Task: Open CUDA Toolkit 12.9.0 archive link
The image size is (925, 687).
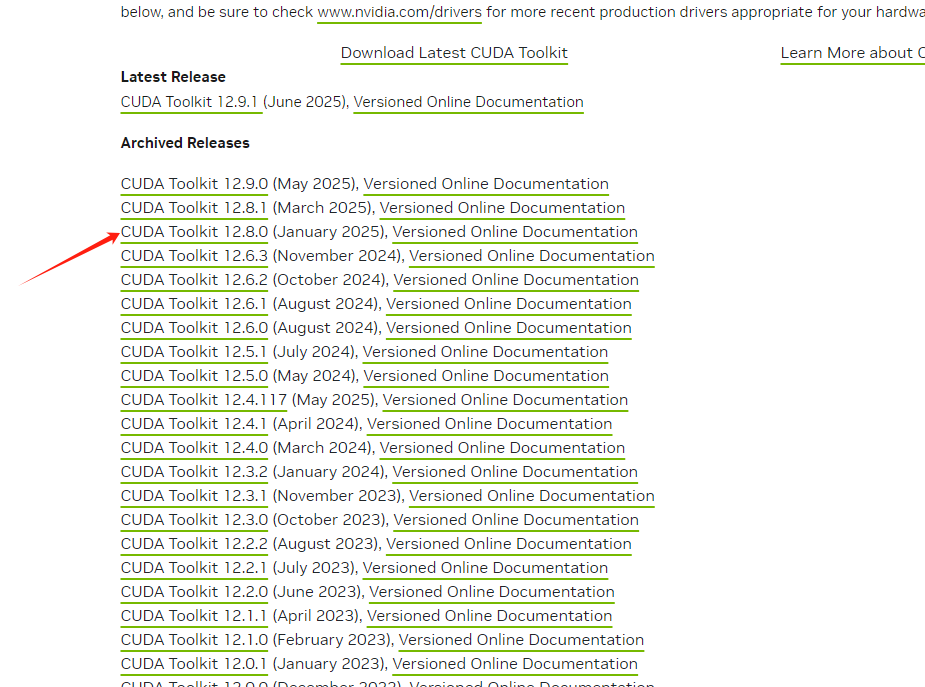Action: (x=194, y=183)
